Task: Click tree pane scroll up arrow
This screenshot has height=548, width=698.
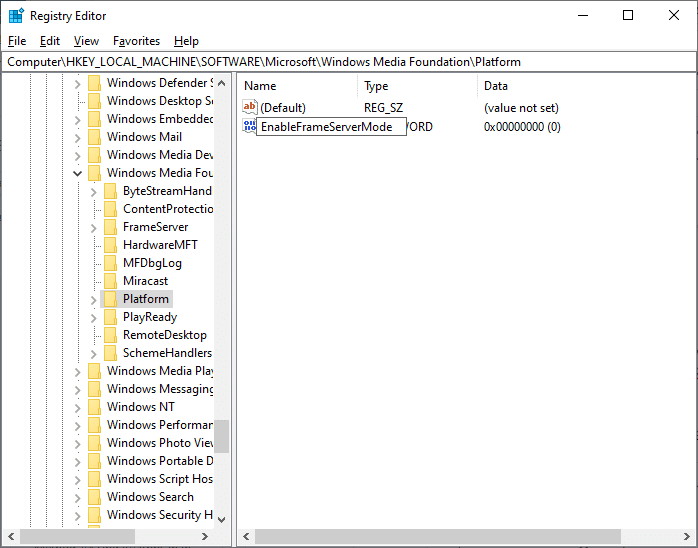Action: click(222, 83)
